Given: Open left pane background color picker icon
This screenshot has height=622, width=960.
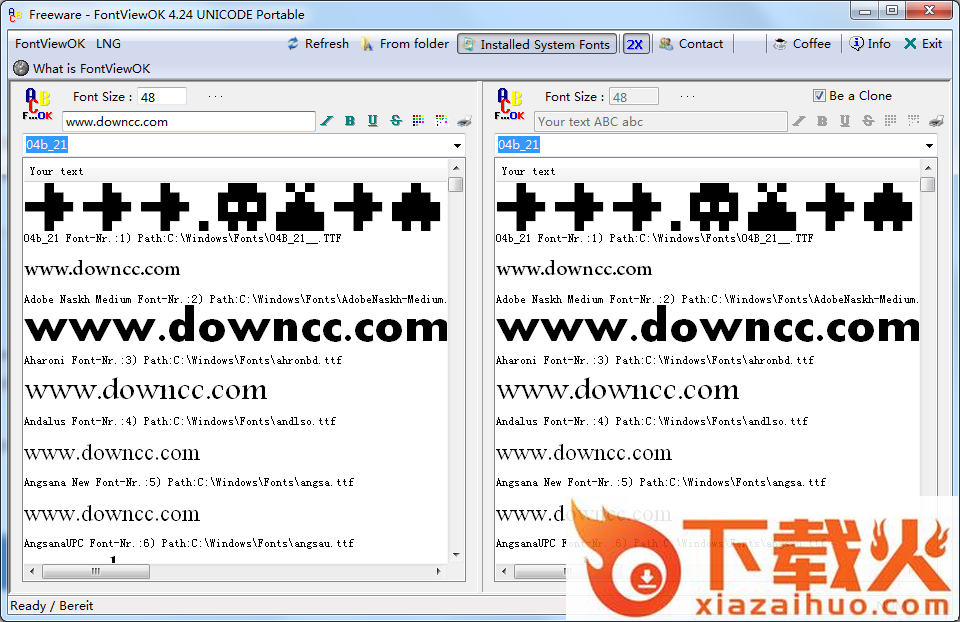Looking at the screenshot, I should pyautogui.click(x=441, y=121).
